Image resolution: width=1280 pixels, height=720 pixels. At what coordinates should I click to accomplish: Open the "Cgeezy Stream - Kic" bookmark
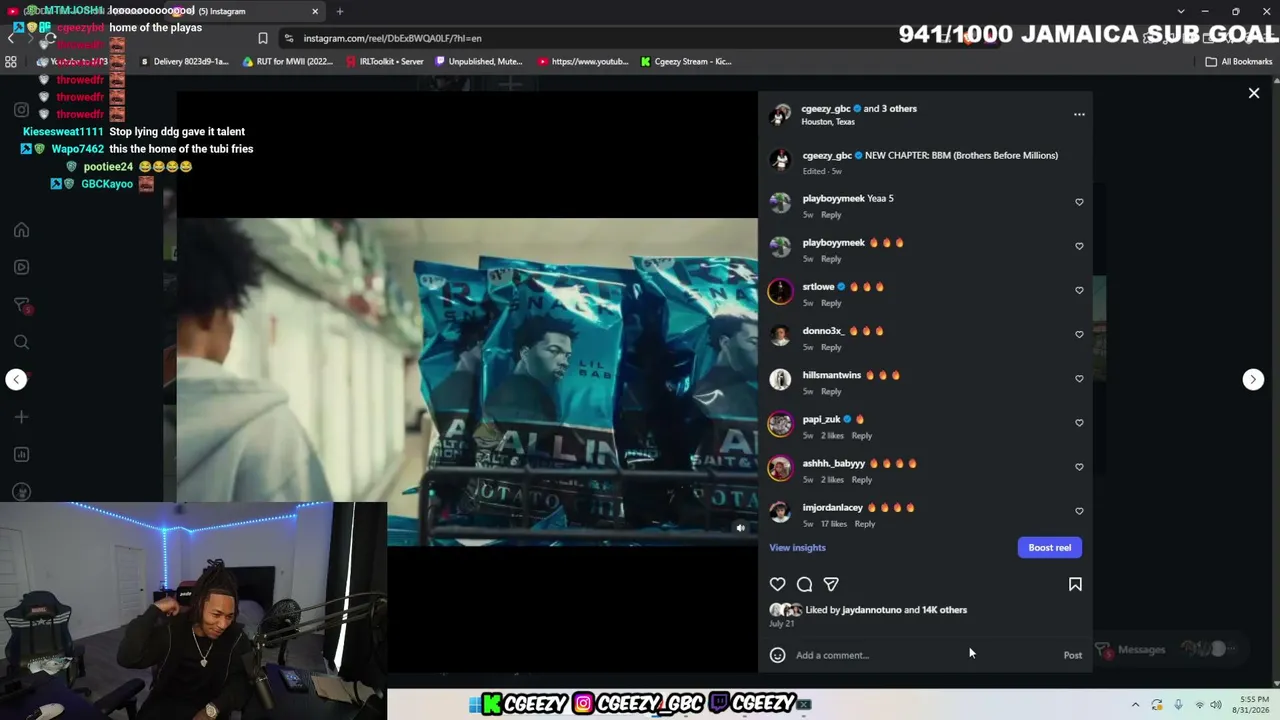click(x=686, y=61)
